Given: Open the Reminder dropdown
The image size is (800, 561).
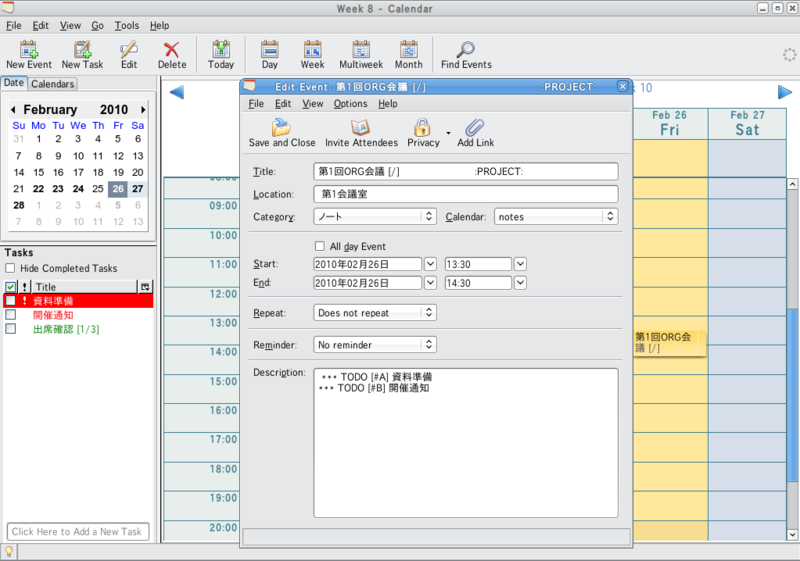Looking at the screenshot, I should pos(374,345).
